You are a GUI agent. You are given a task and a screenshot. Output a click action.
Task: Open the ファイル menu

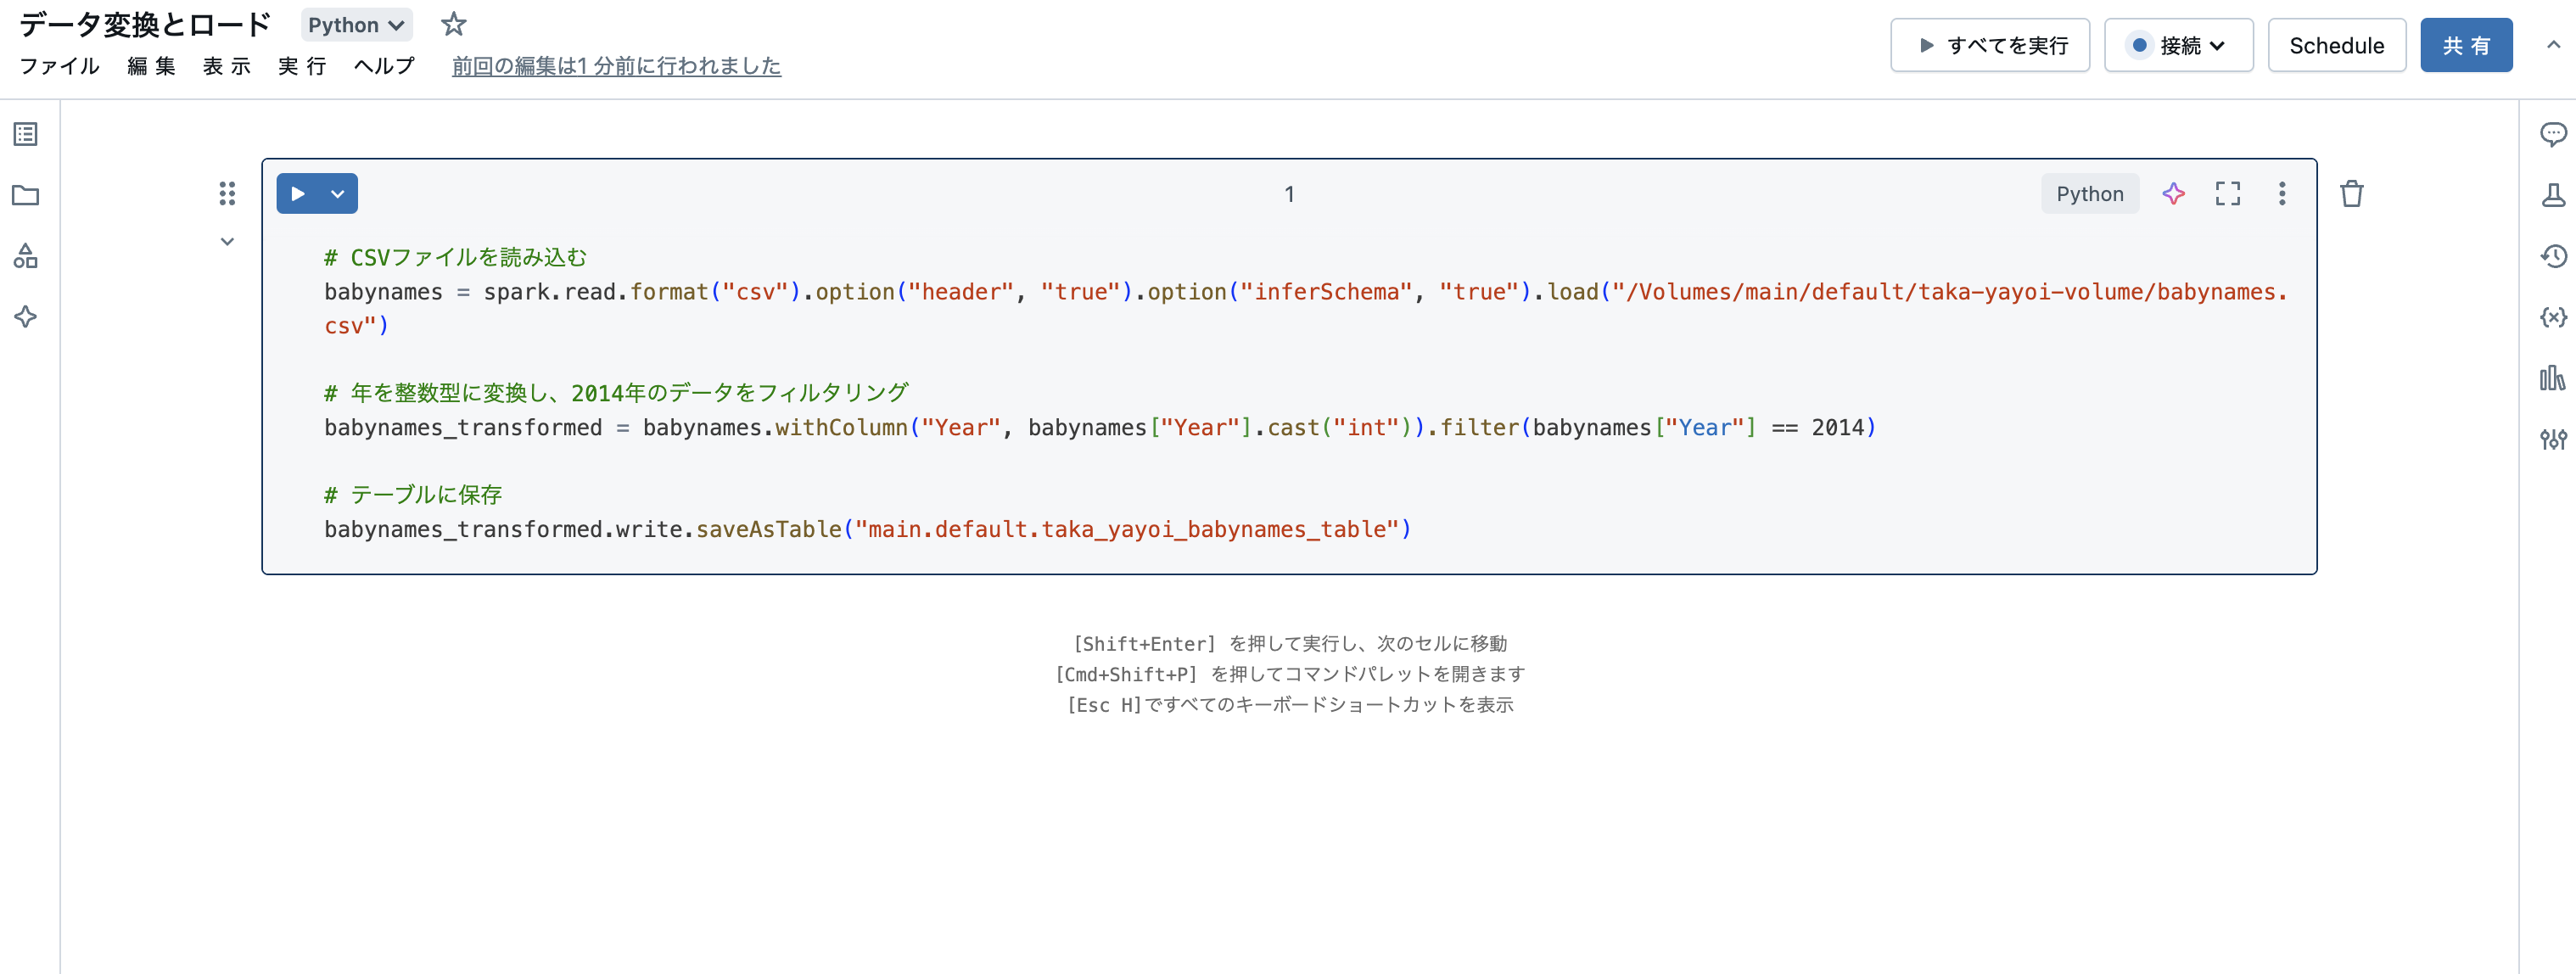coord(59,66)
